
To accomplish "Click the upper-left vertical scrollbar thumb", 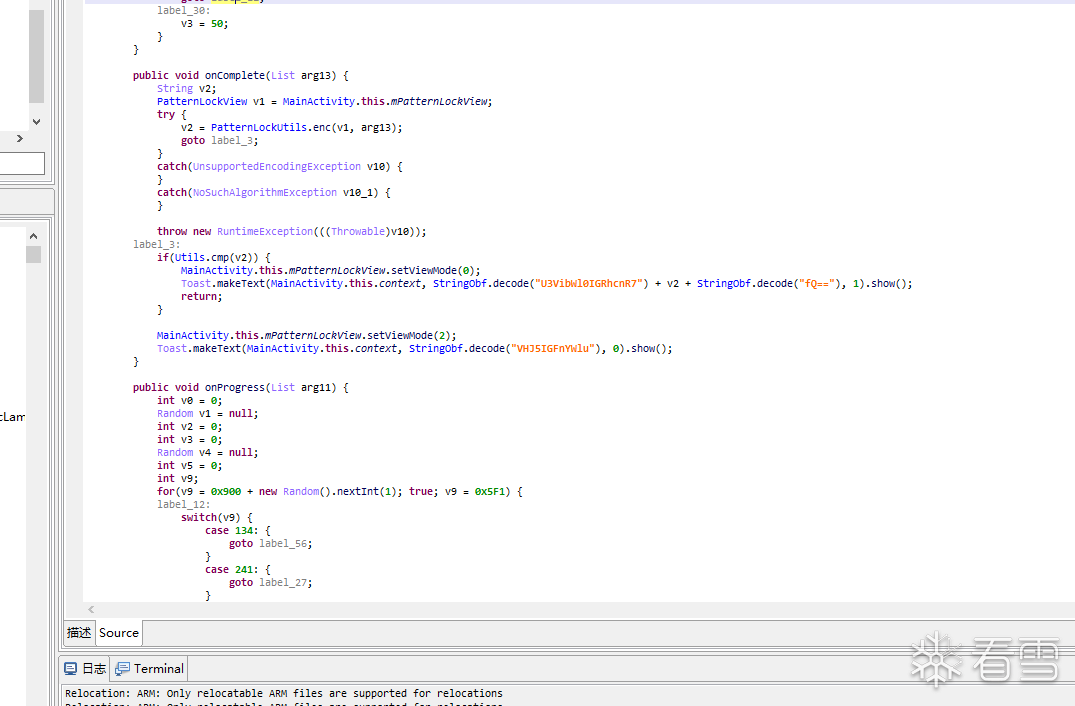I will (36, 56).
